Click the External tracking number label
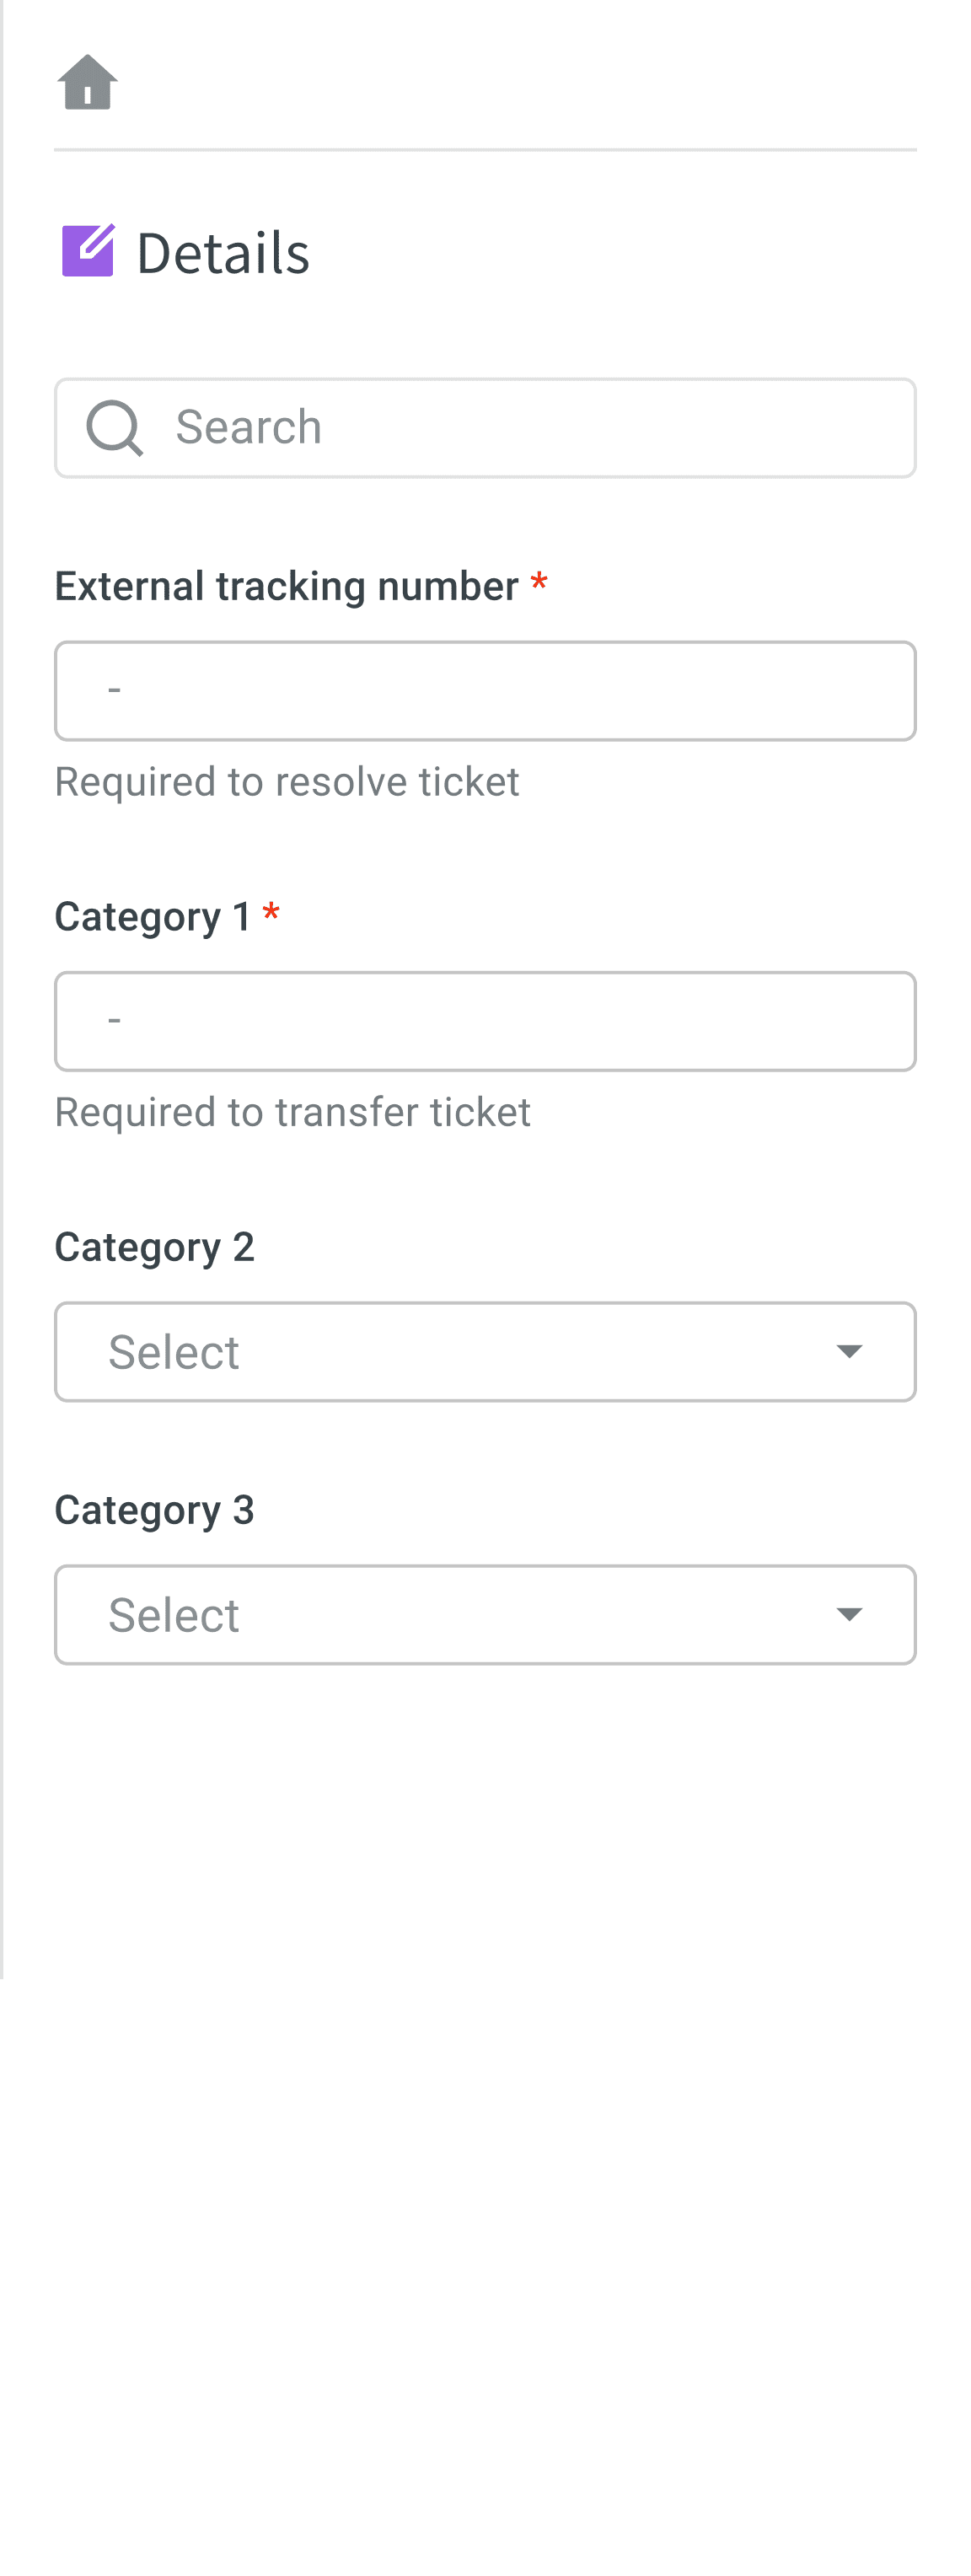Screen dimensions: 971x2576 coord(286,586)
